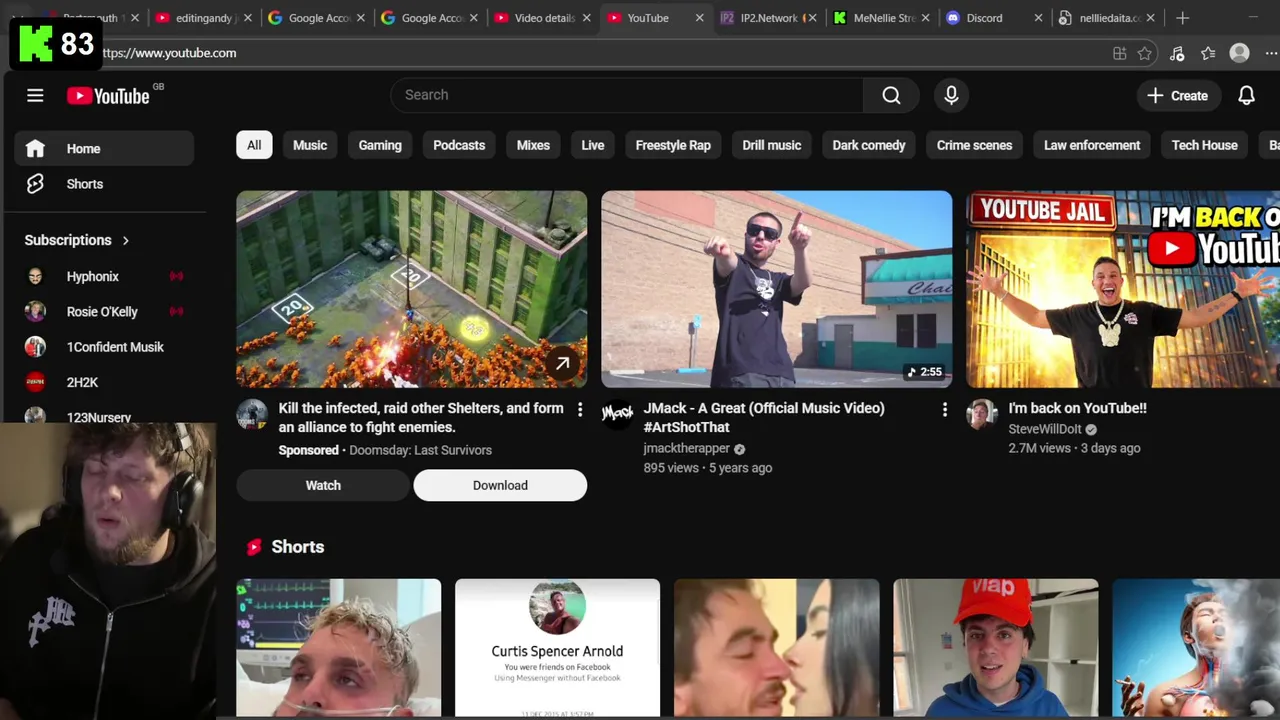This screenshot has height=720, width=1280.
Task: Switch to the Video details browser tab
Action: point(544,18)
